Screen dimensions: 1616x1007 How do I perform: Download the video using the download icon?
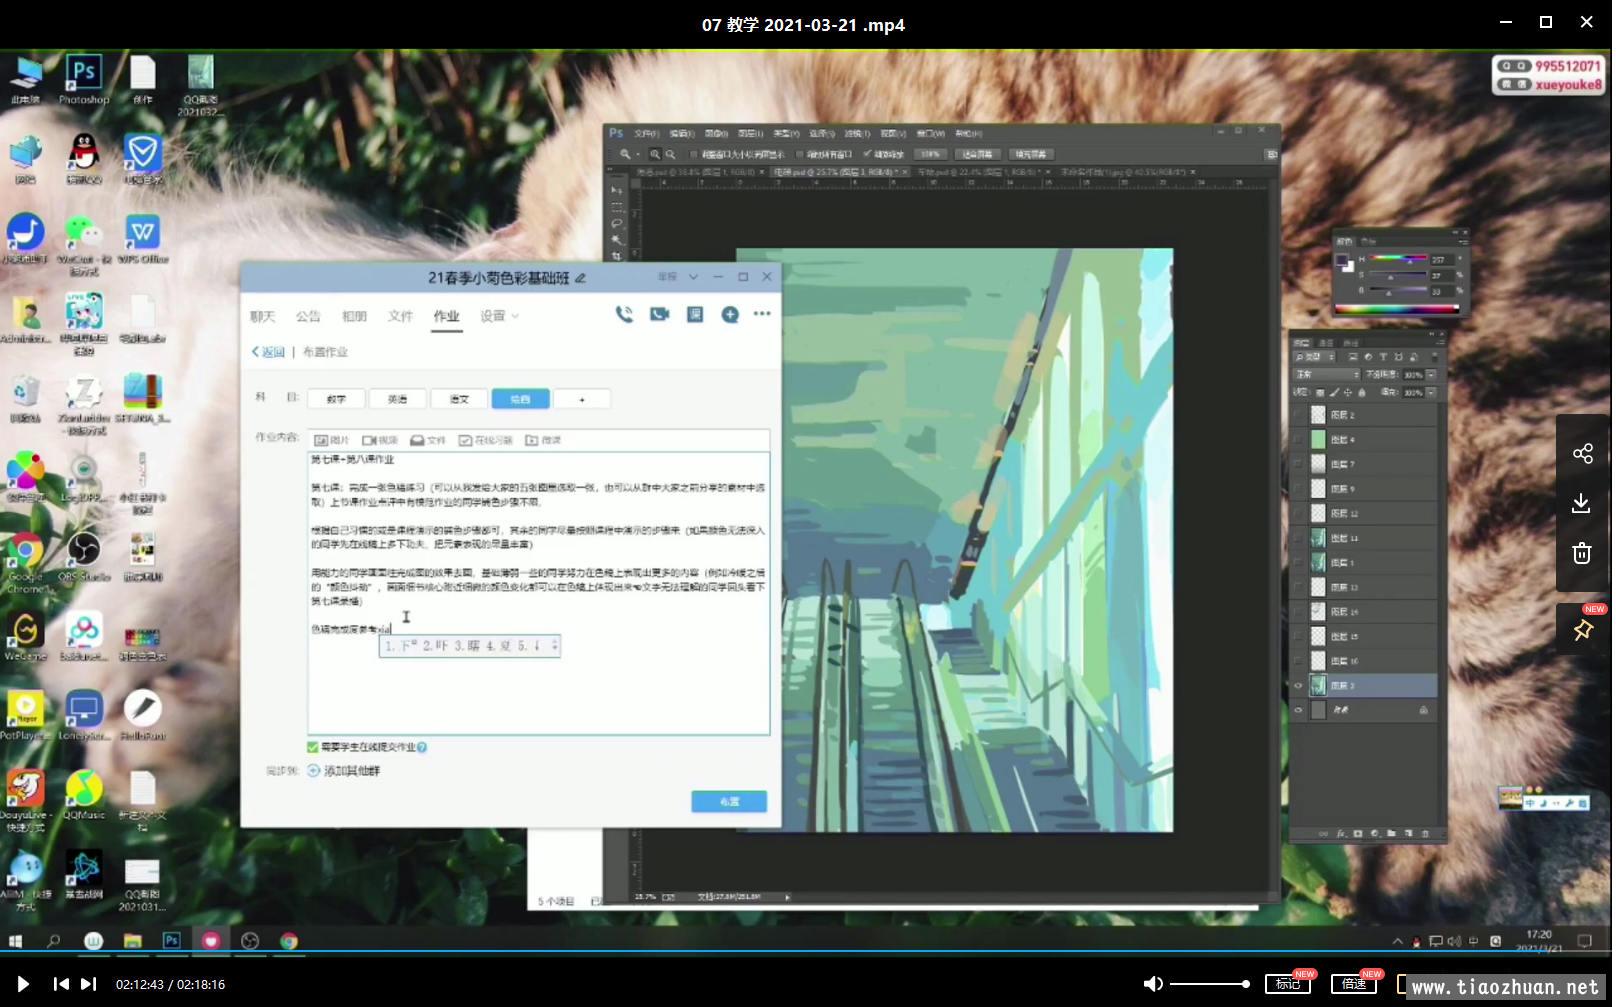point(1582,503)
